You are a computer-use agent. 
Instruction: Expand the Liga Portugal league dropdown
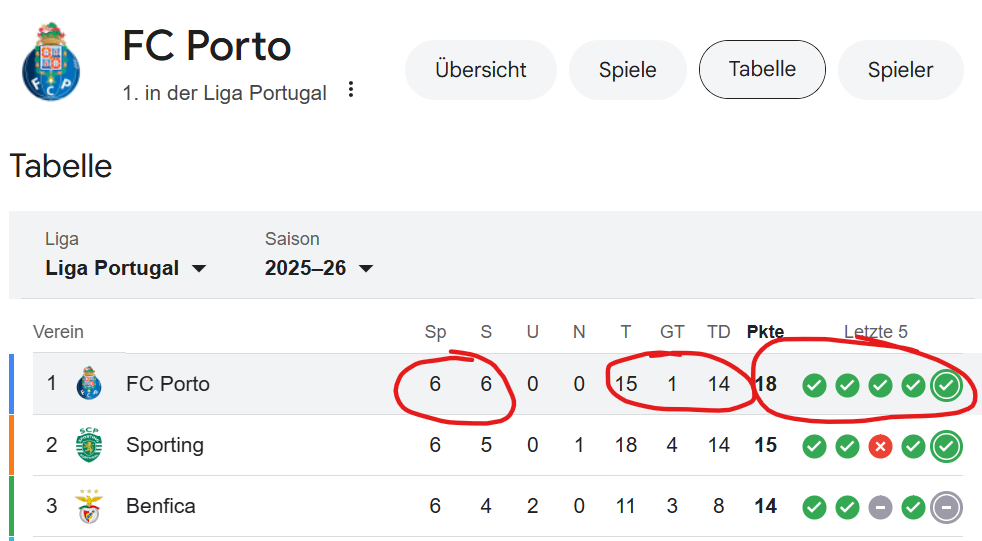click(x=126, y=268)
